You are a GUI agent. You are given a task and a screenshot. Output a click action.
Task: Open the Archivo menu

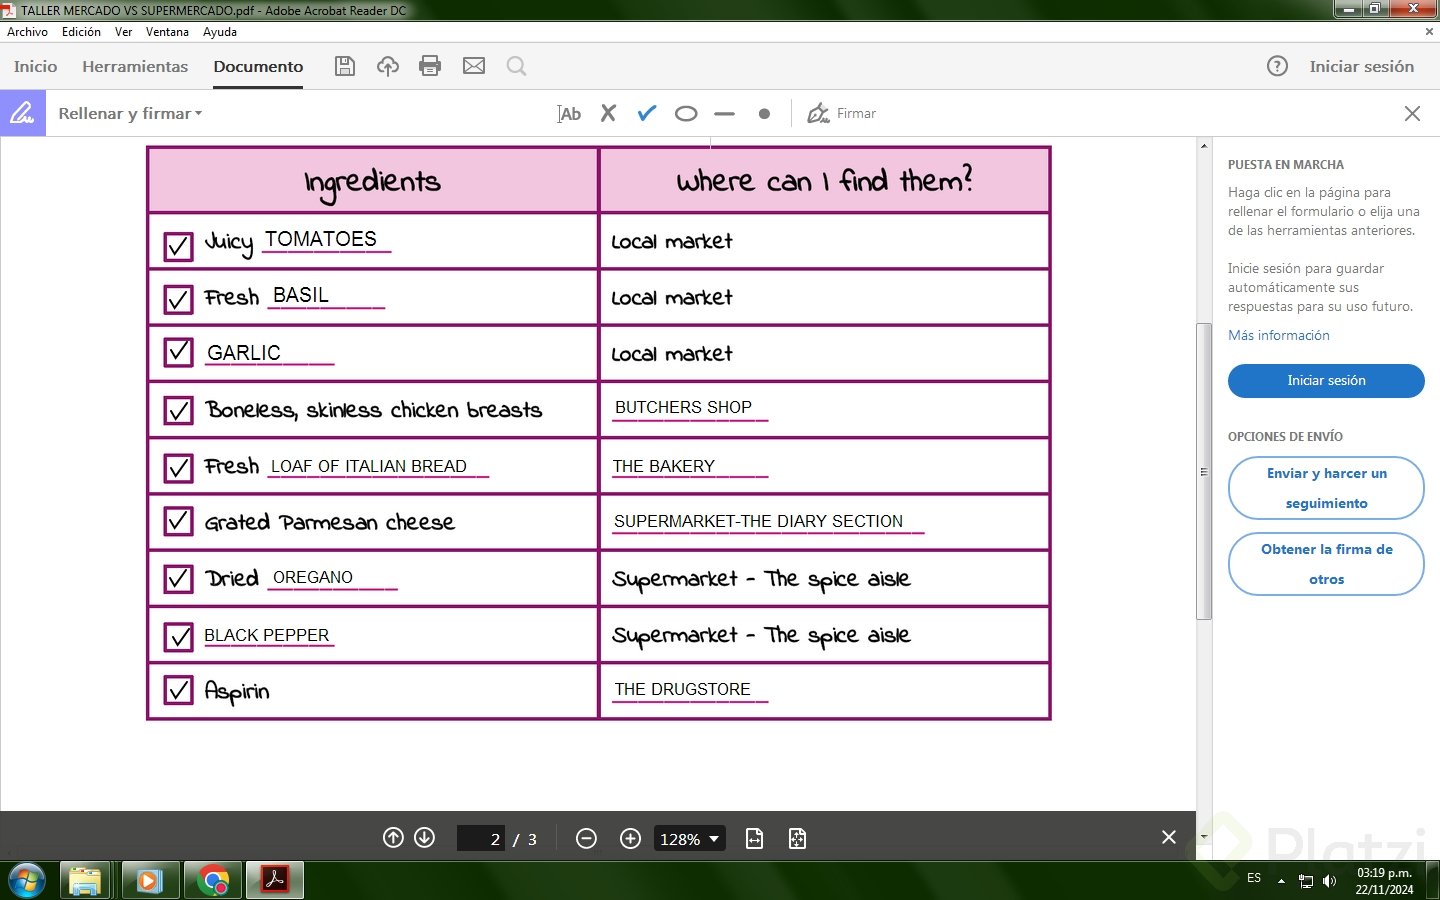(27, 32)
